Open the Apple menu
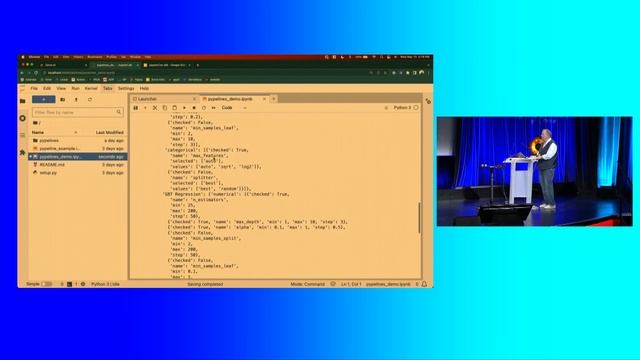Viewport: 640px width, 360px height. 23,57
